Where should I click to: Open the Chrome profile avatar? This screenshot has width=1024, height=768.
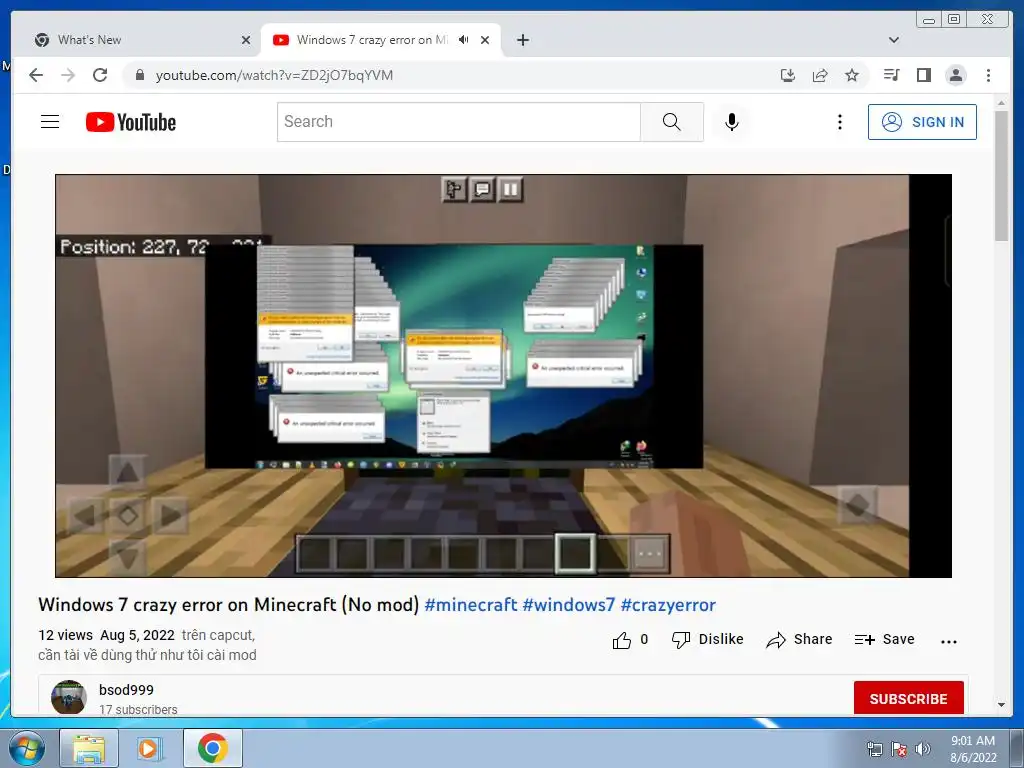[x=955, y=75]
